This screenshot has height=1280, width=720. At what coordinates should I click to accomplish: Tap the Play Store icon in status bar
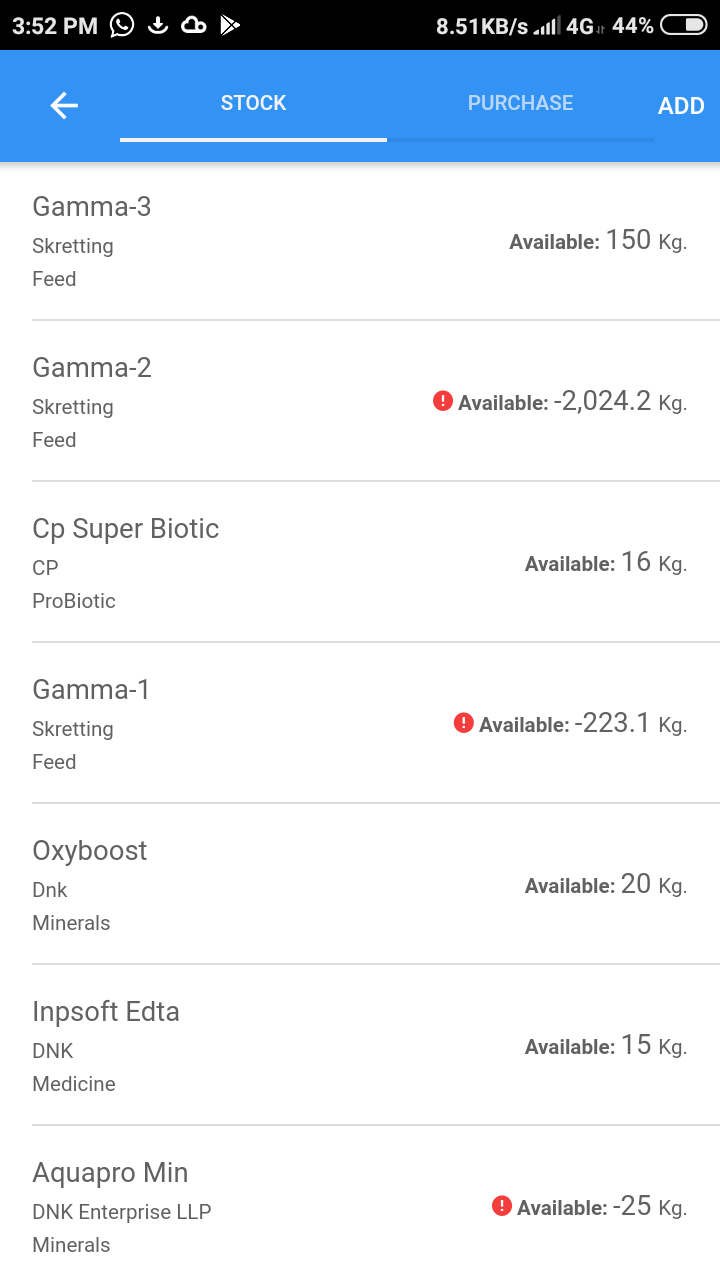(230, 25)
